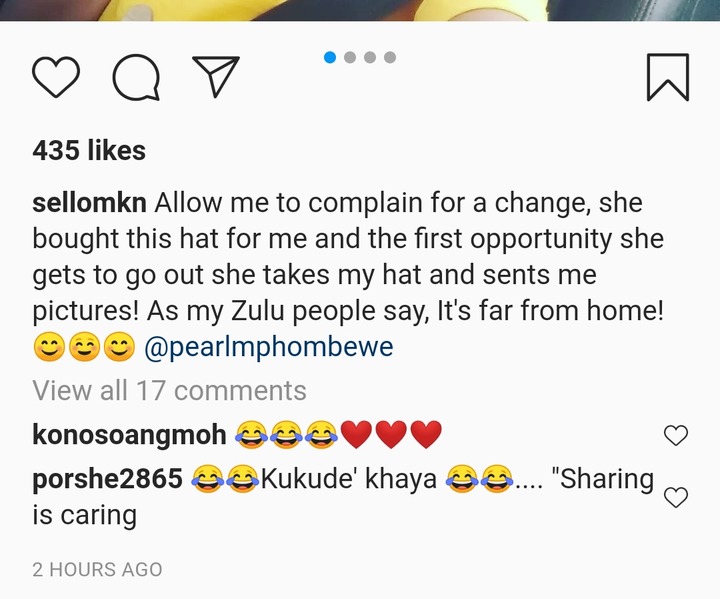The height and width of the screenshot is (599, 720).
Task: Open the 435 likes list
Action: (89, 150)
